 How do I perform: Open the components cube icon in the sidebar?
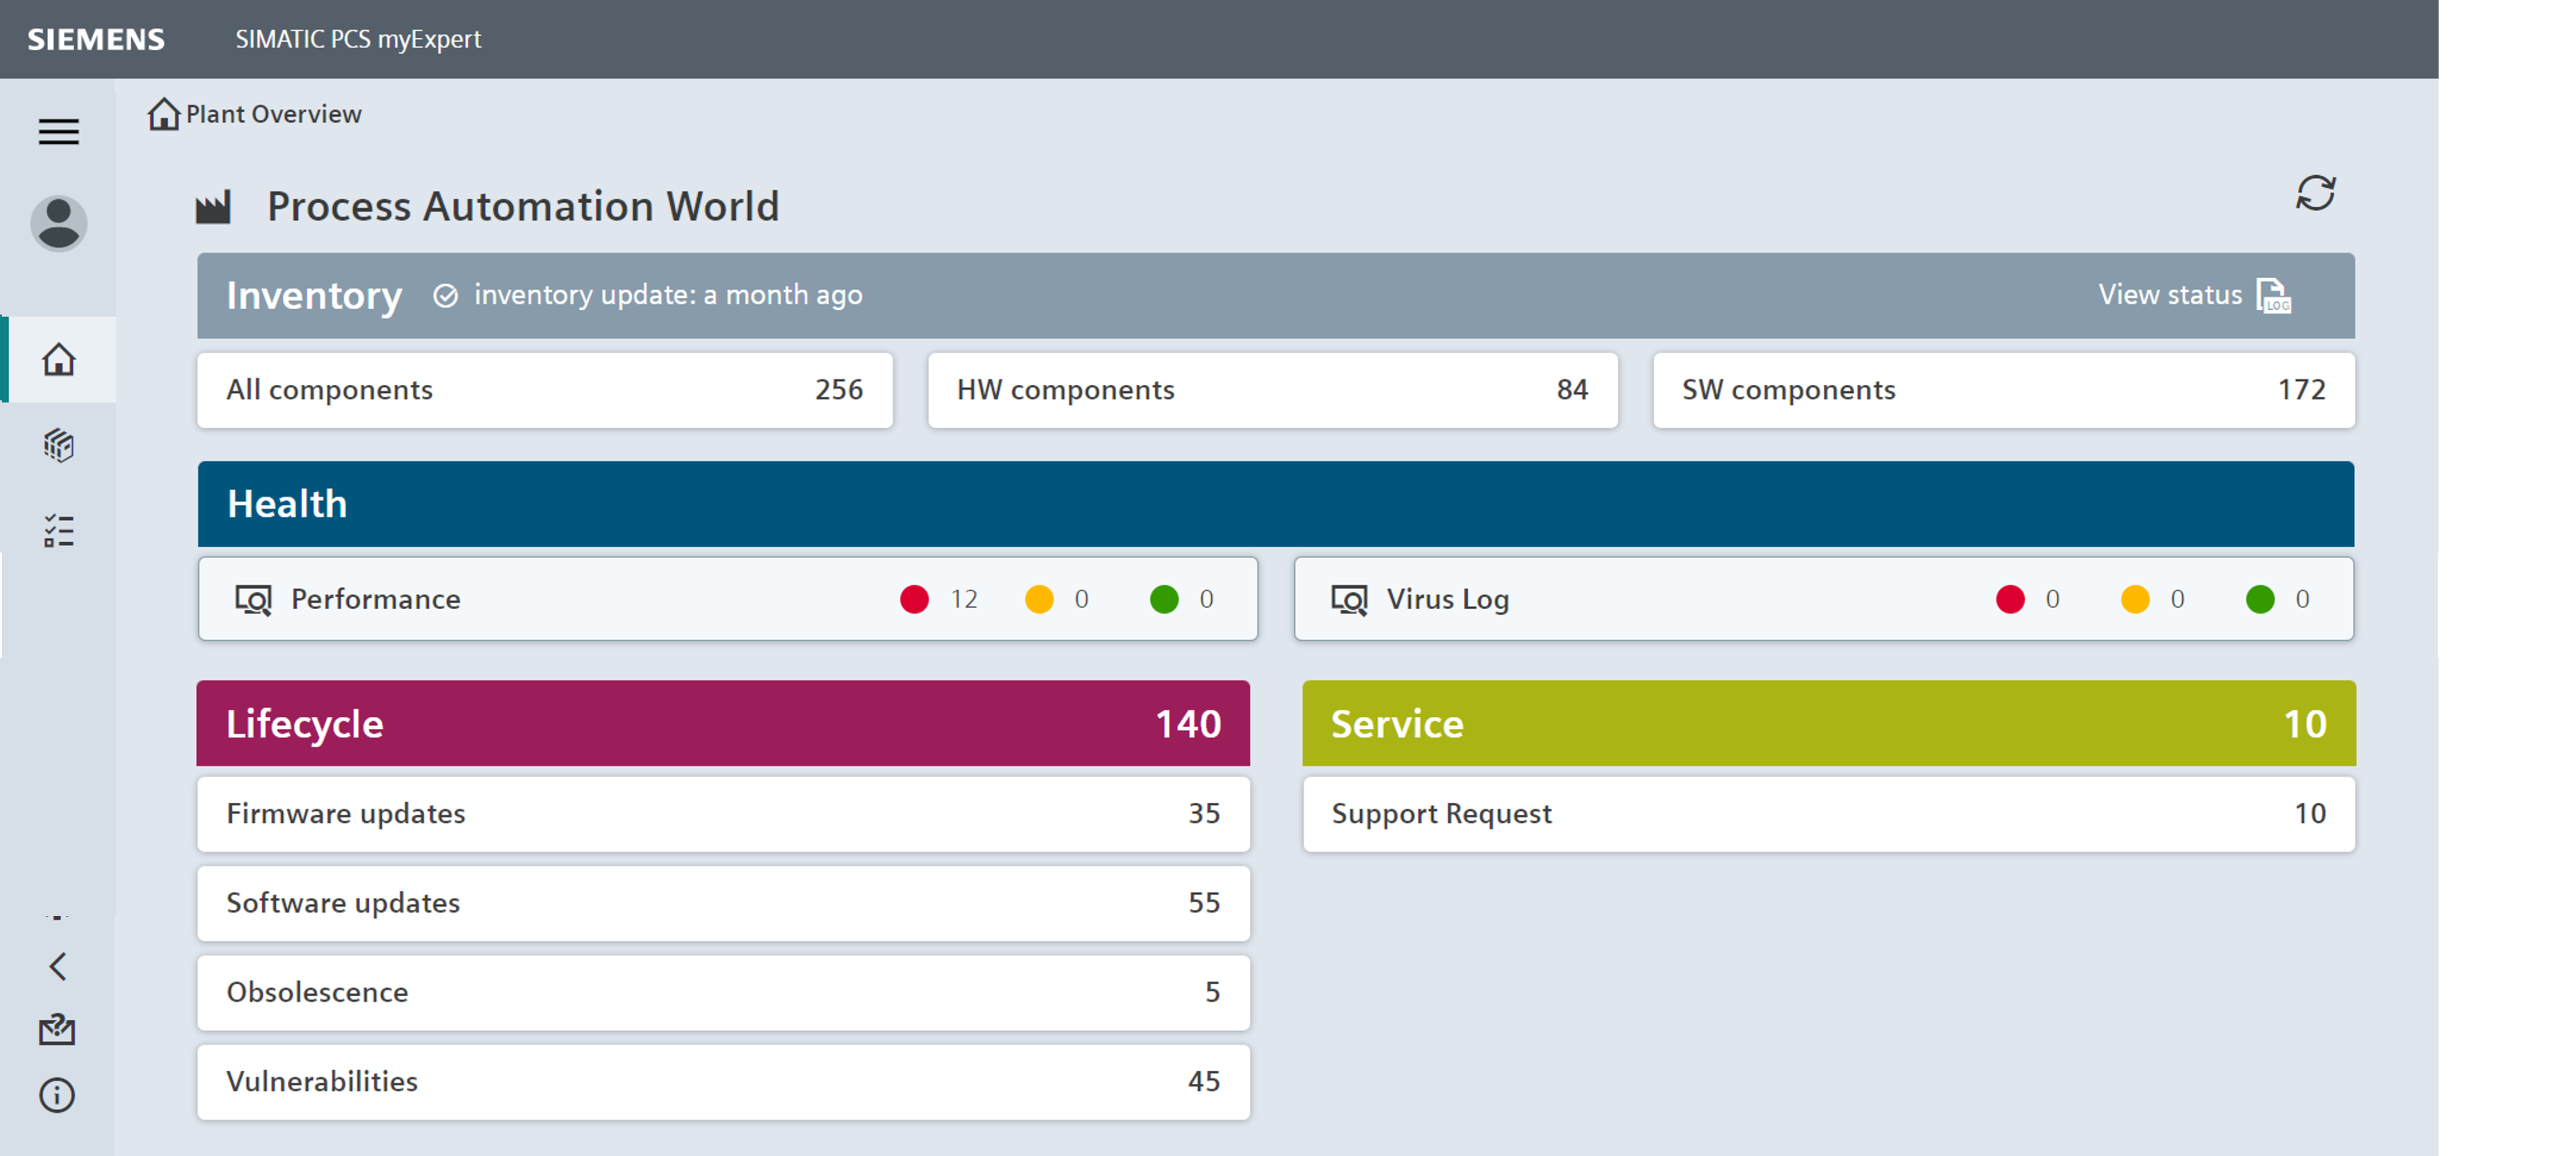click(x=59, y=445)
